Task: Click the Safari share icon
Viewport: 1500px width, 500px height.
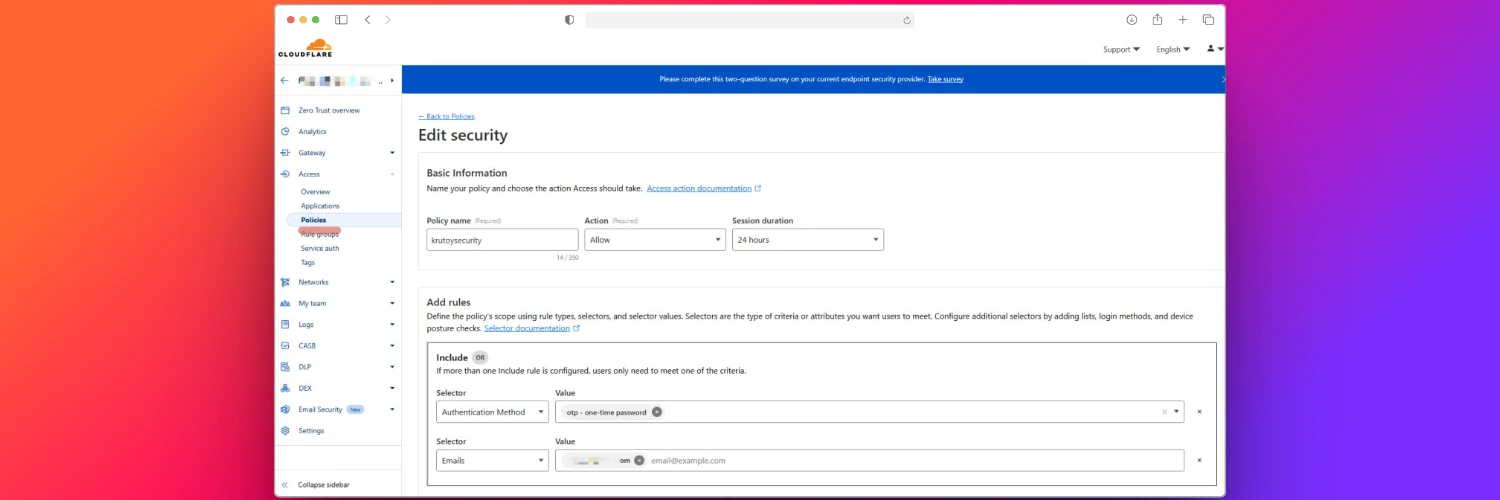Action: click(x=1157, y=20)
